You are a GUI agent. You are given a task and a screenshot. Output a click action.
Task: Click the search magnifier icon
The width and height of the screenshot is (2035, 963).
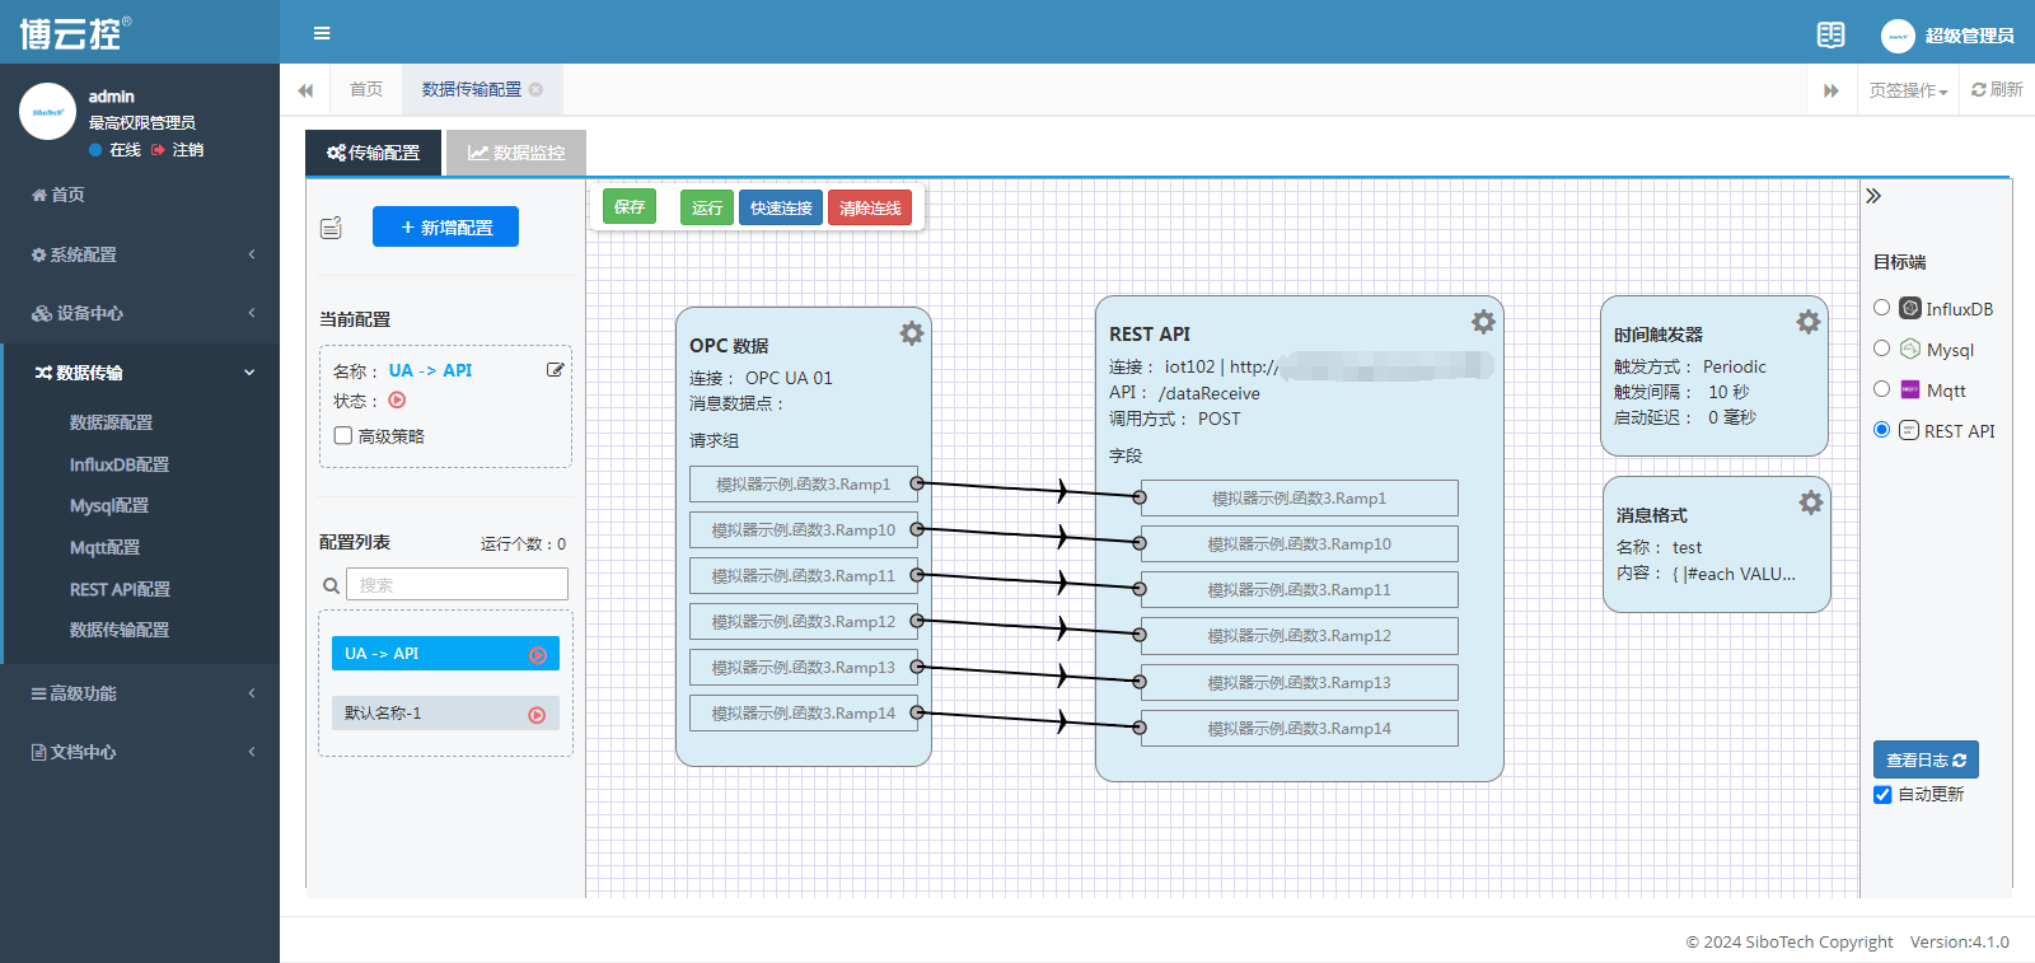coord(331,586)
